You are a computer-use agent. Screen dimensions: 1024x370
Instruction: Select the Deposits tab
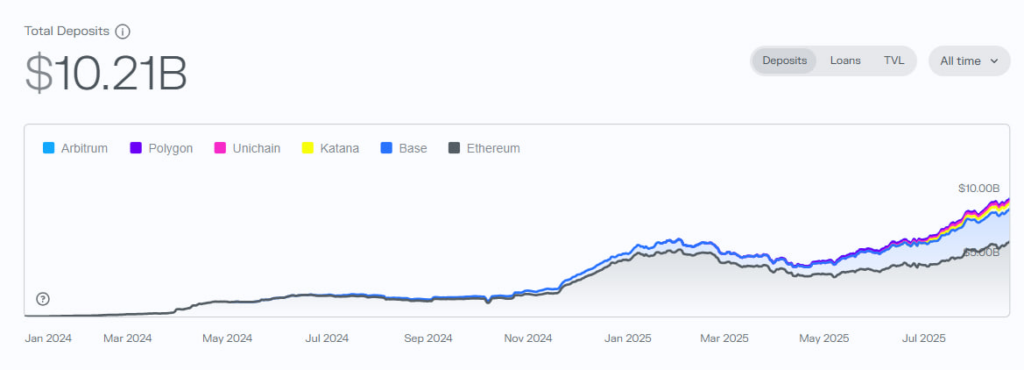pos(784,61)
